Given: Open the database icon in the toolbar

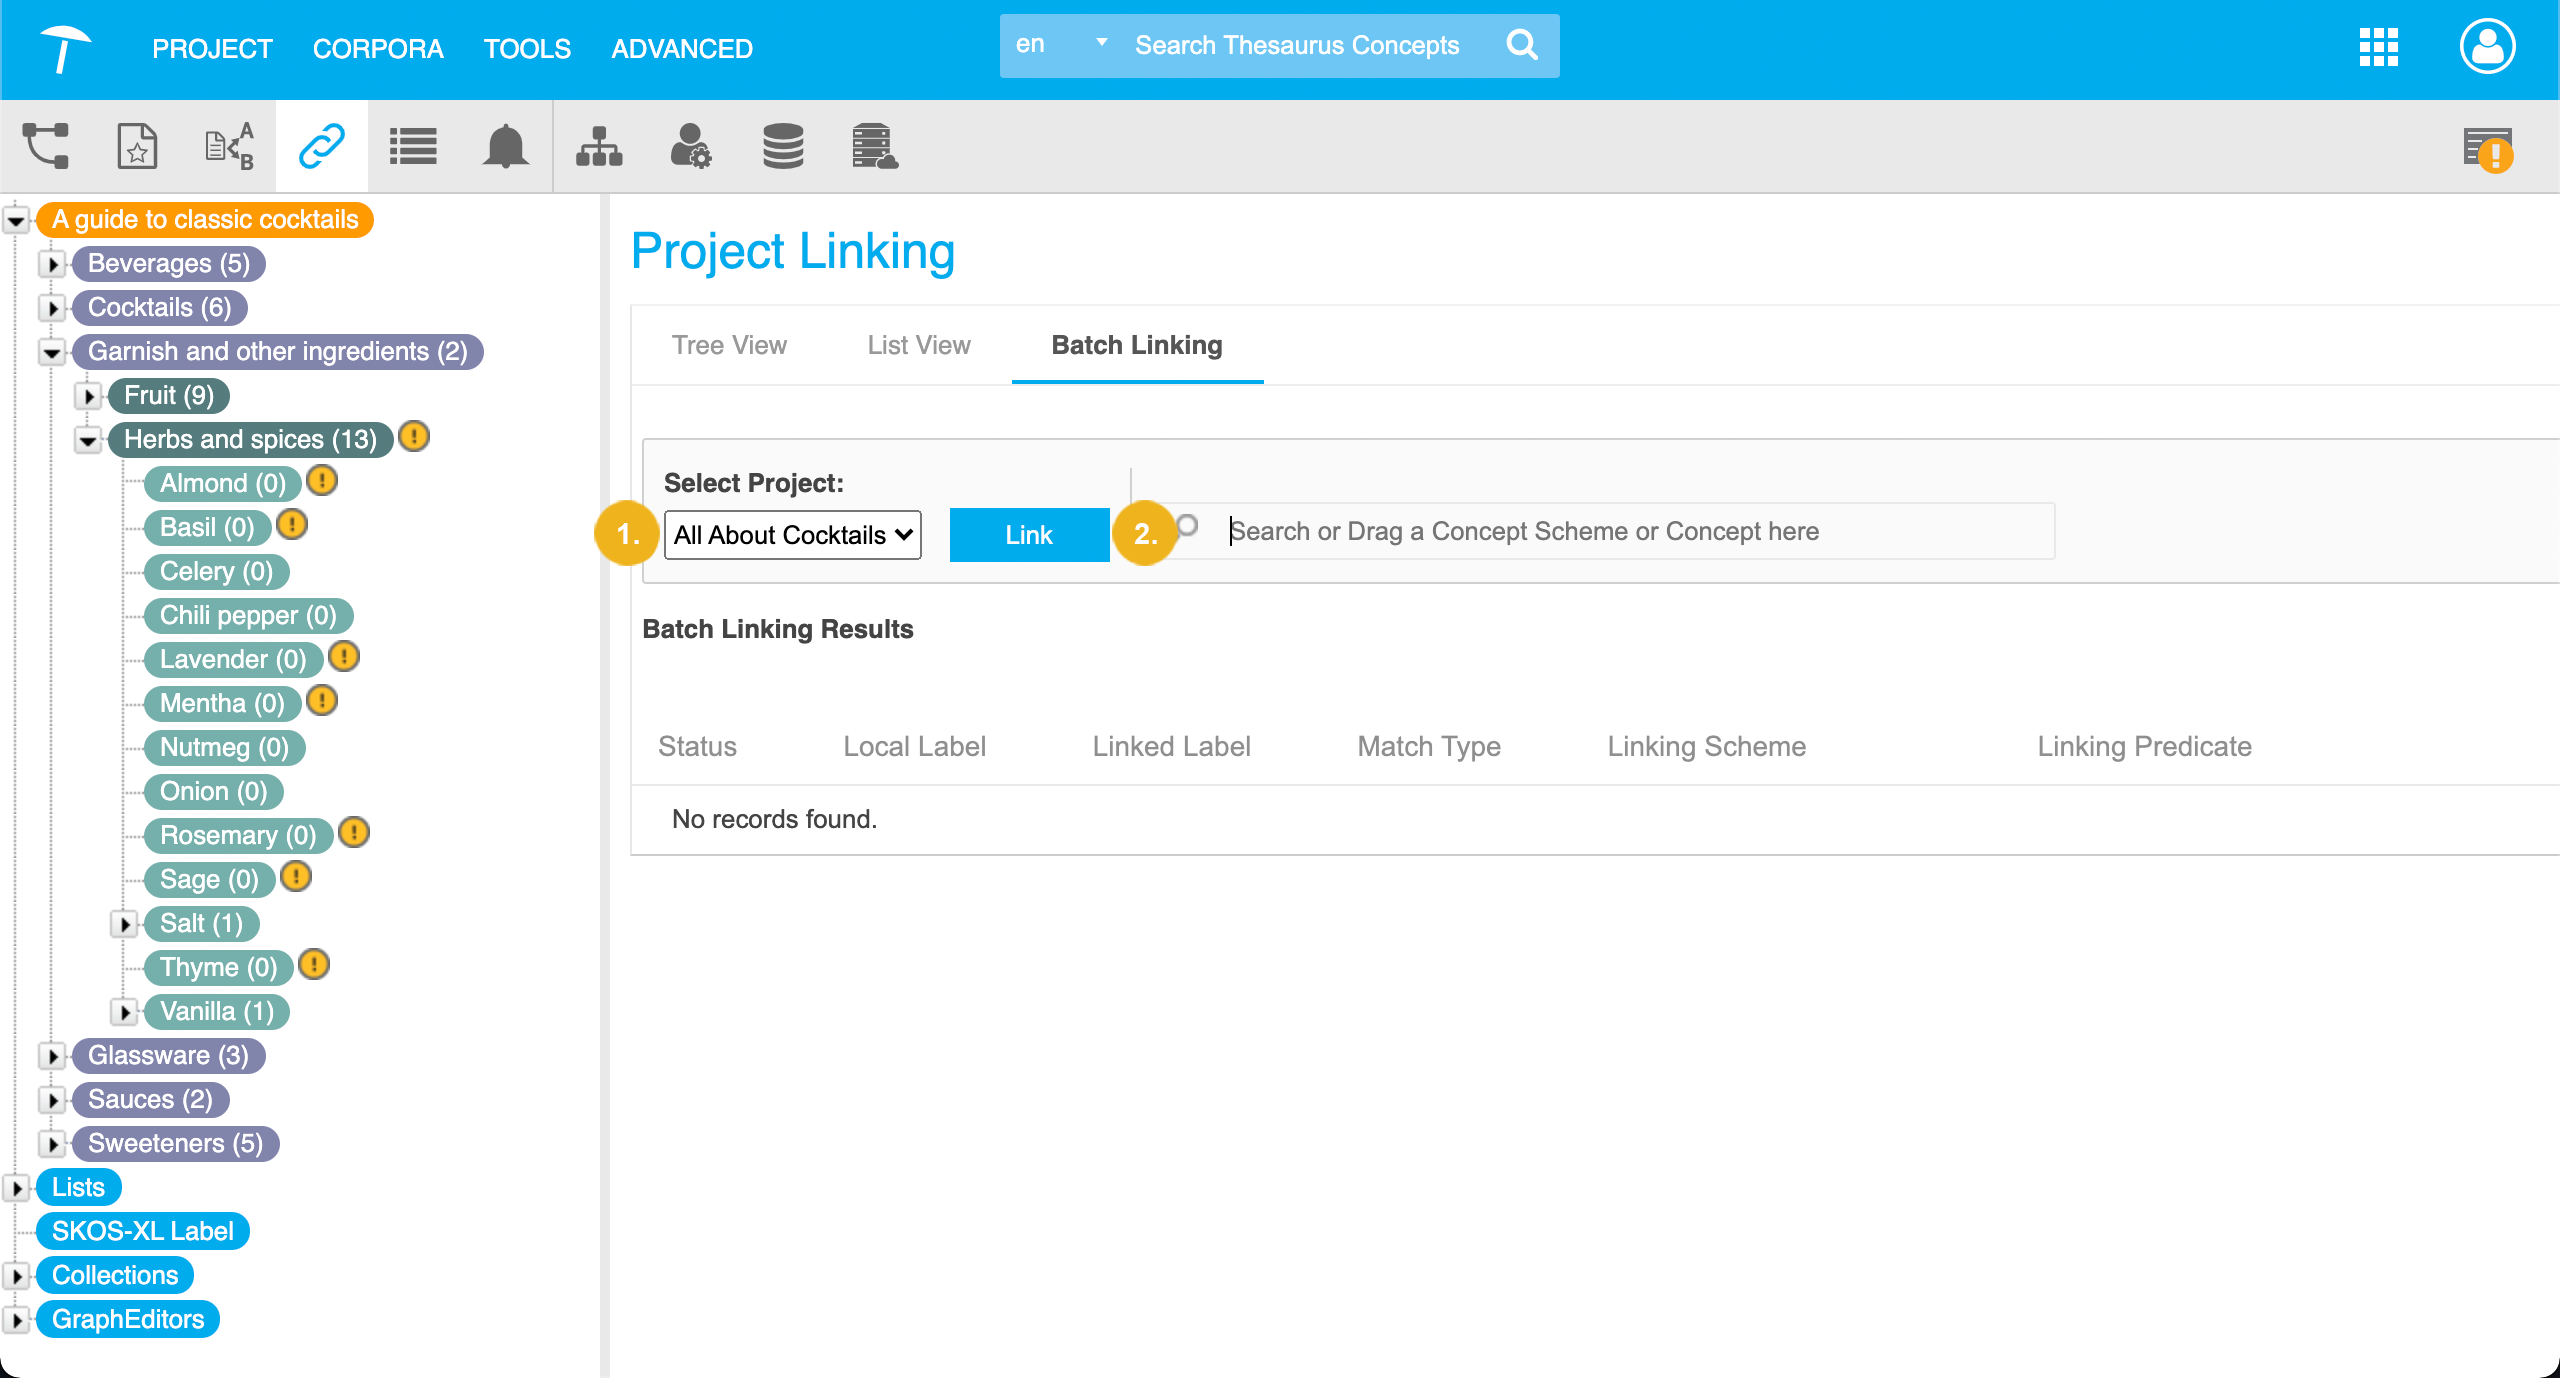Looking at the screenshot, I should pyautogui.click(x=782, y=146).
